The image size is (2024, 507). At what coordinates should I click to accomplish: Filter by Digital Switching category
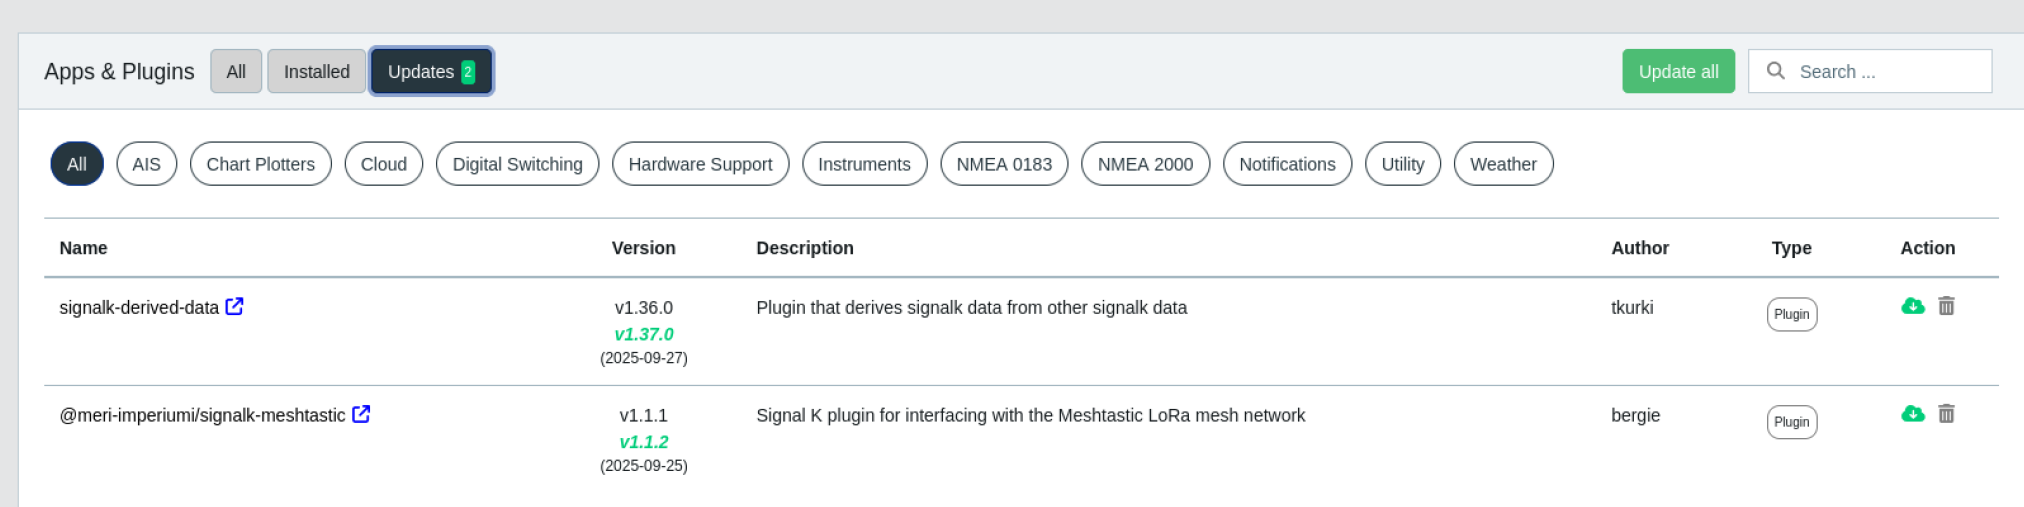point(517,164)
